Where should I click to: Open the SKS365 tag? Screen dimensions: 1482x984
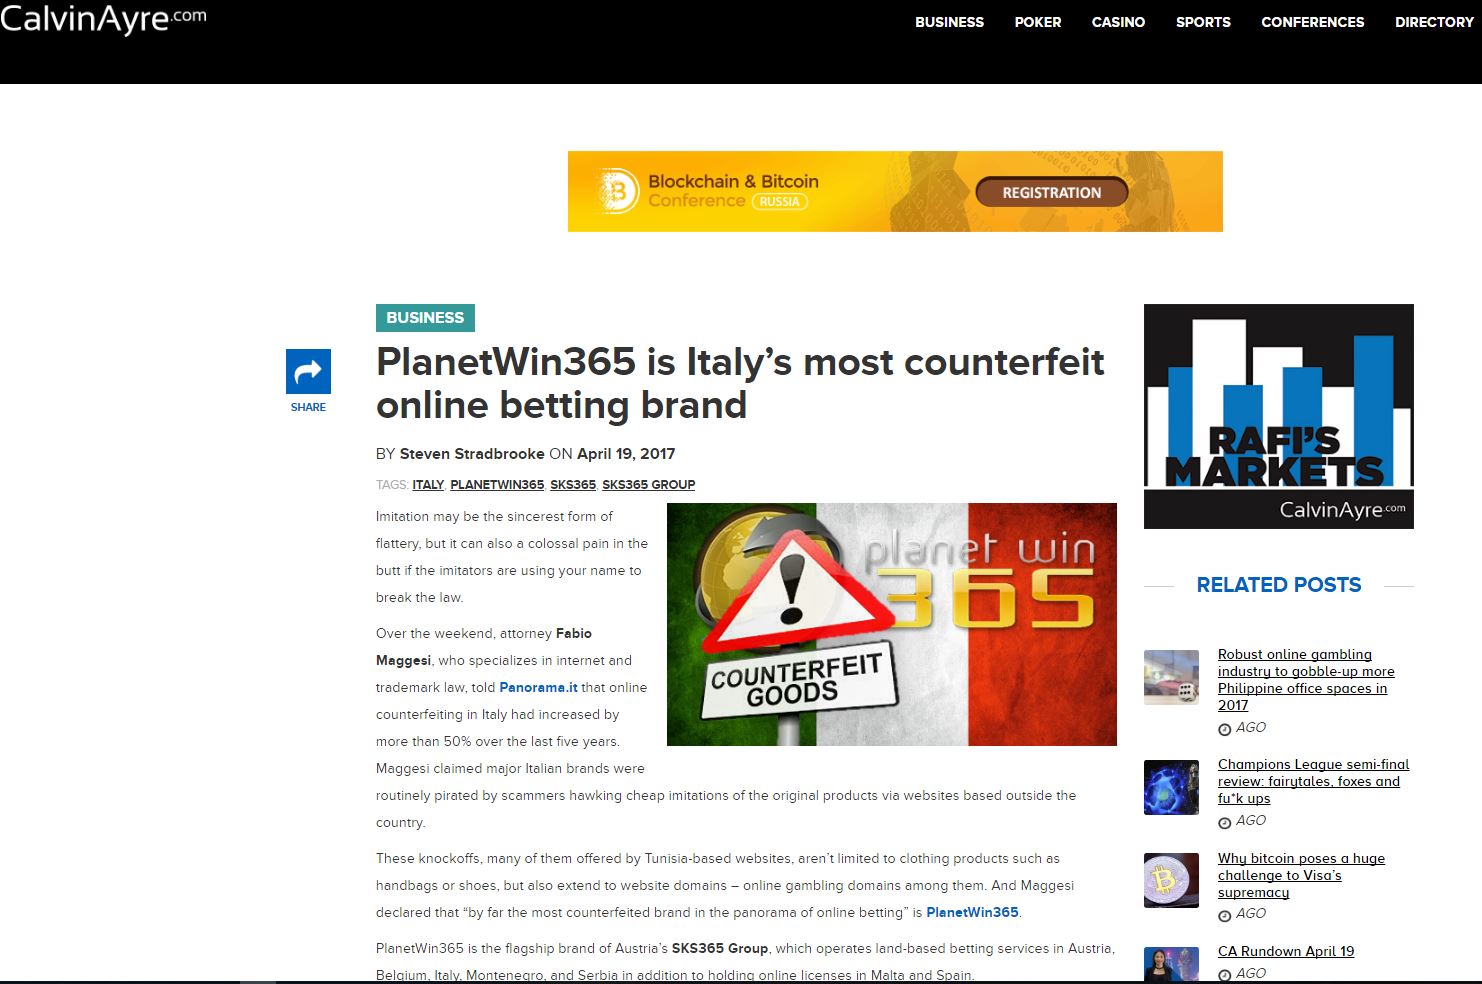[x=573, y=485]
